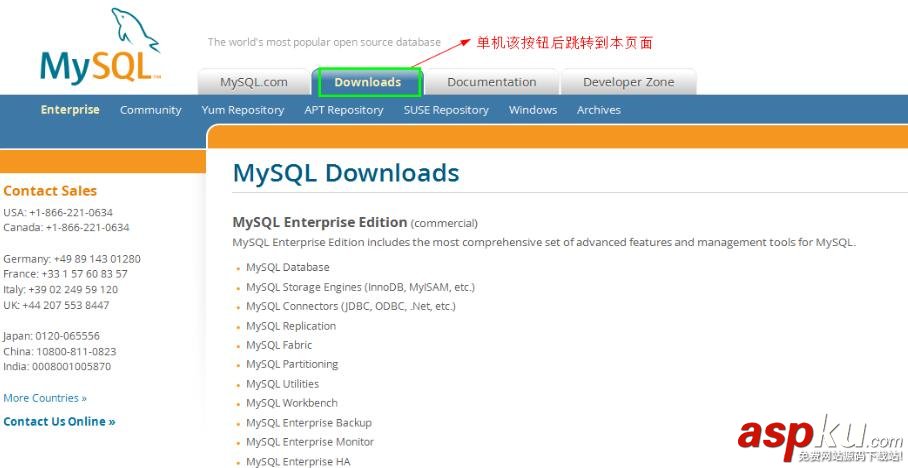The width and height of the screenshot is (908, 468).
Task: Open MySQL Connectors list link
Action: 351,306
